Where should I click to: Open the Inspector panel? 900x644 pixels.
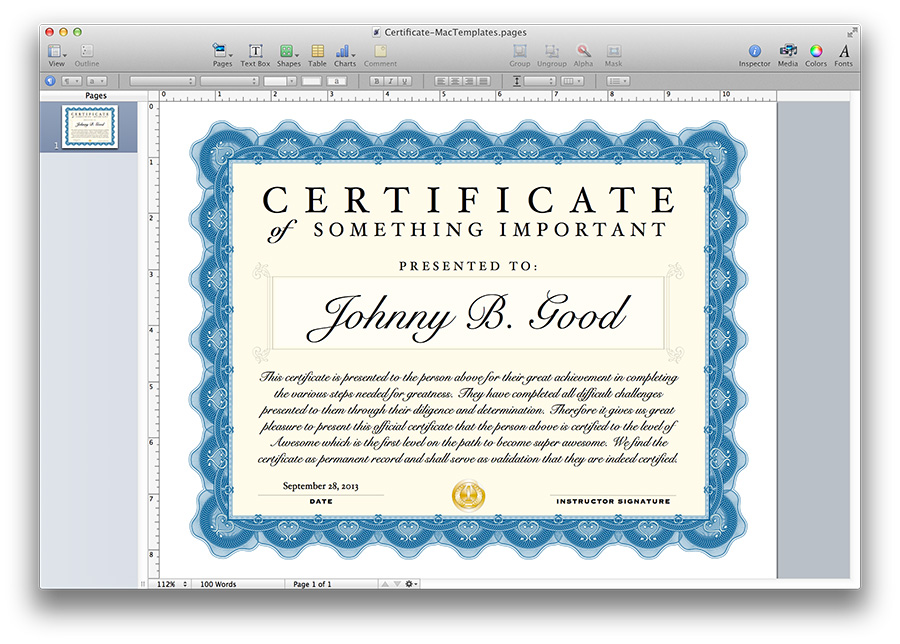coord(754,52)
